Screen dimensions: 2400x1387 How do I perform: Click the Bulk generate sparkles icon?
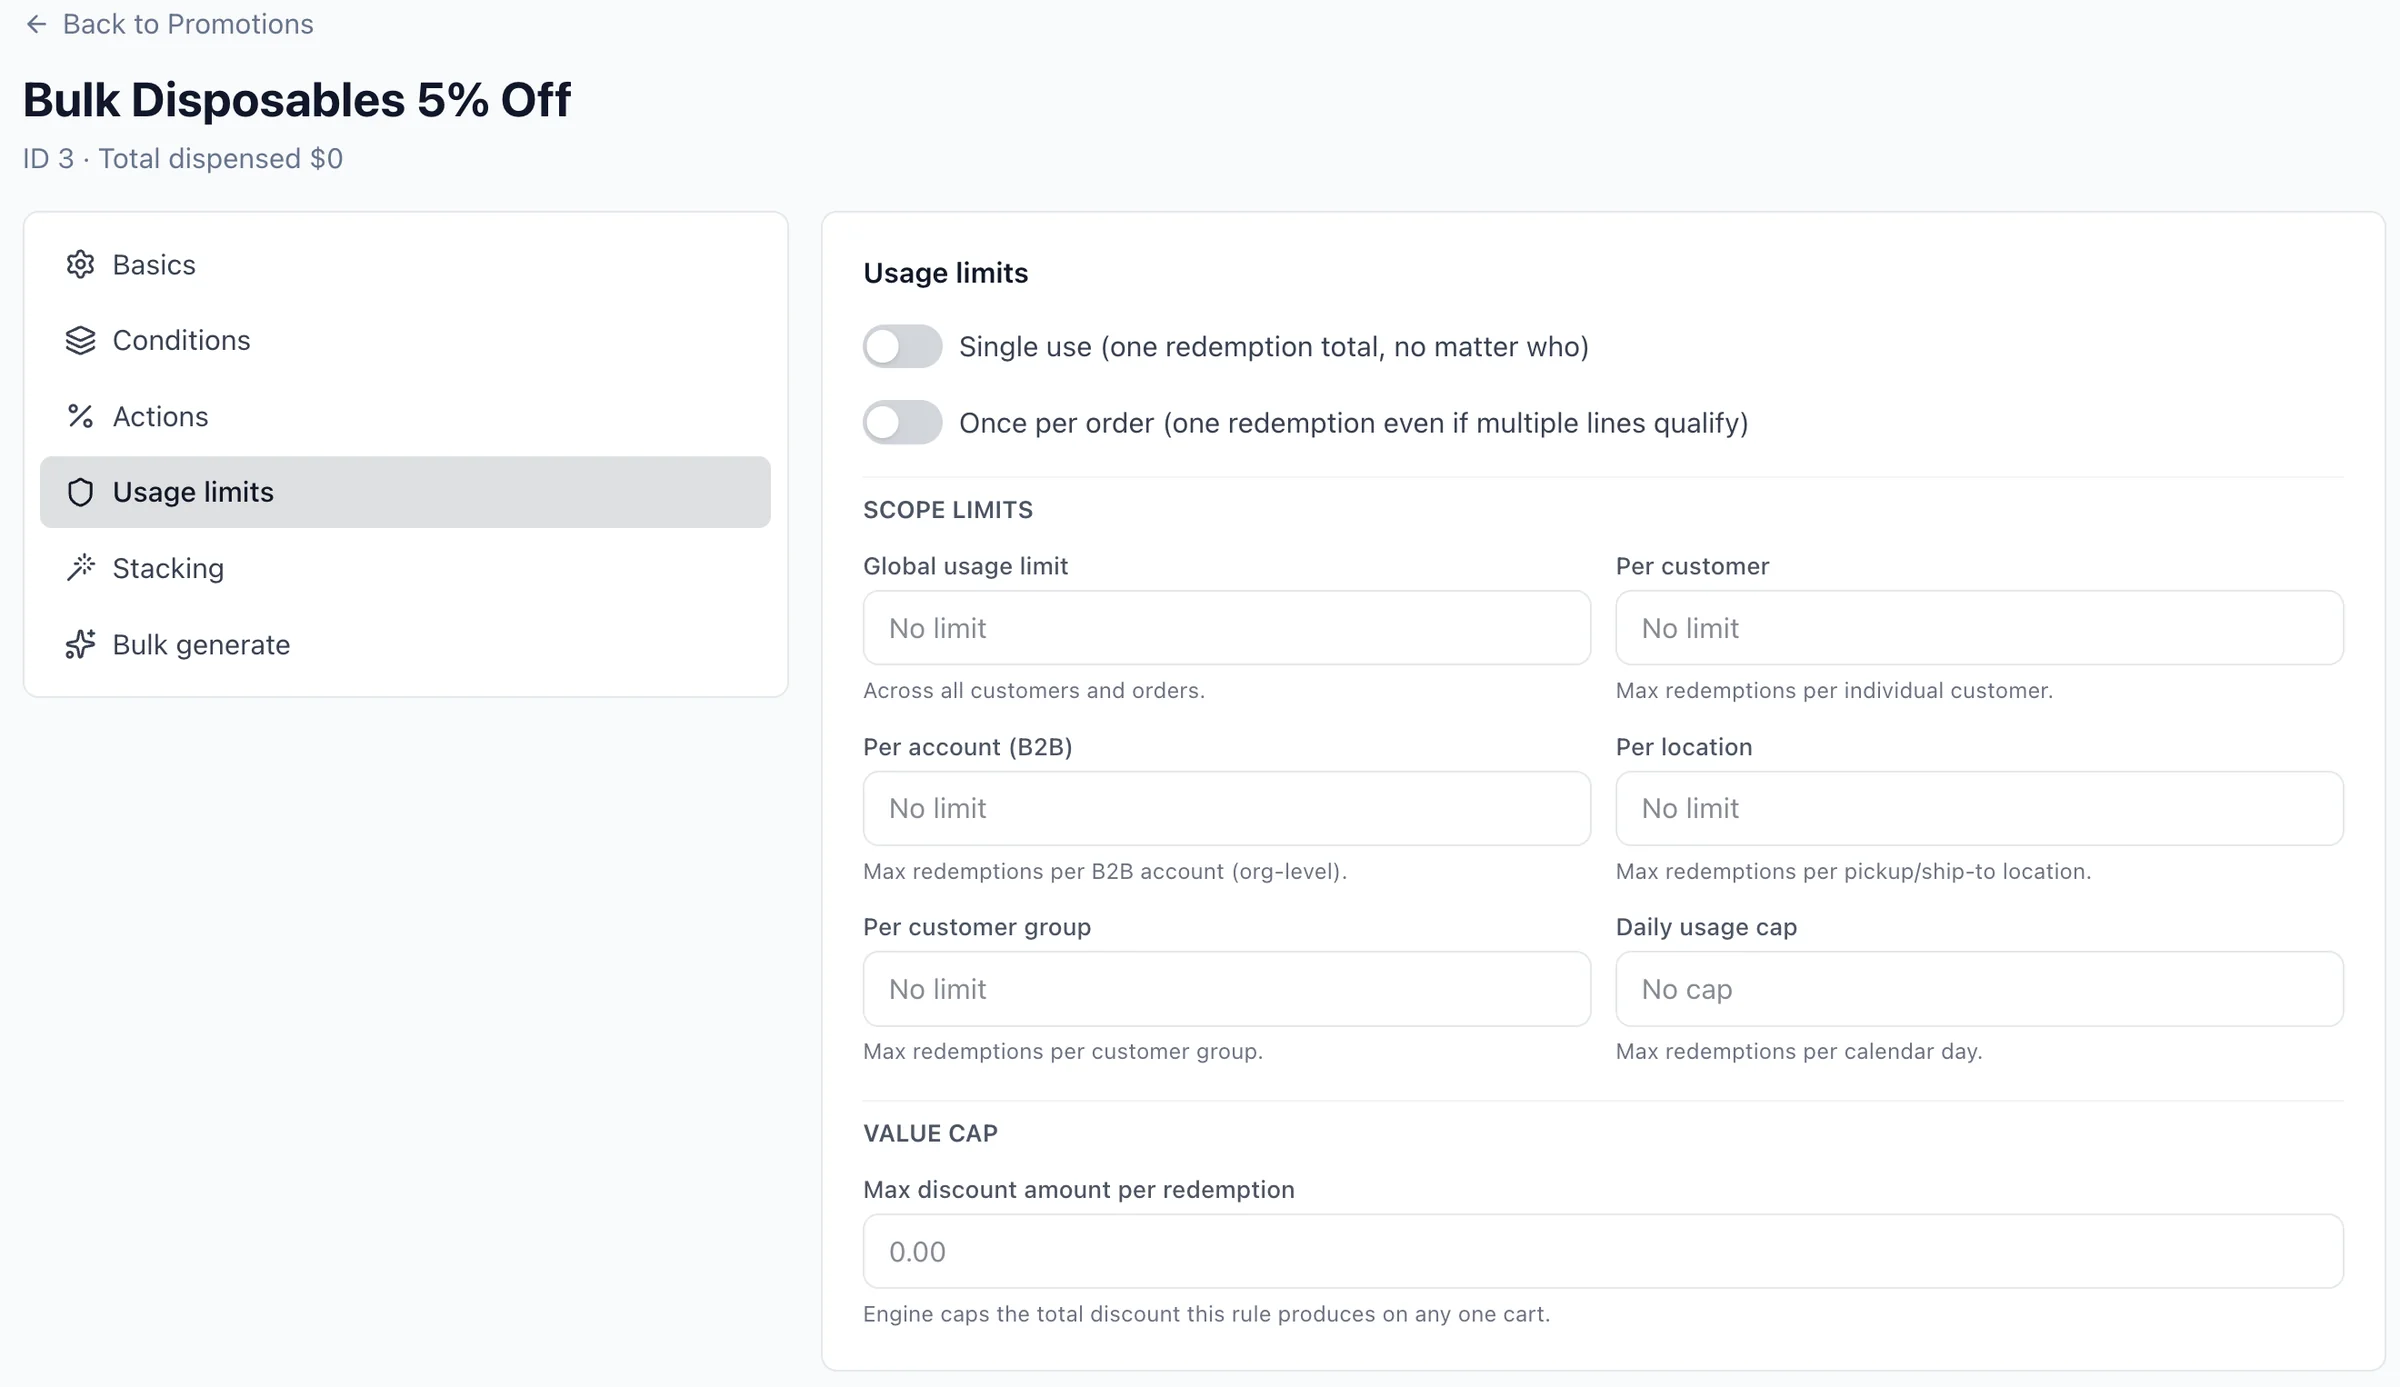click(x=80, y=645)
